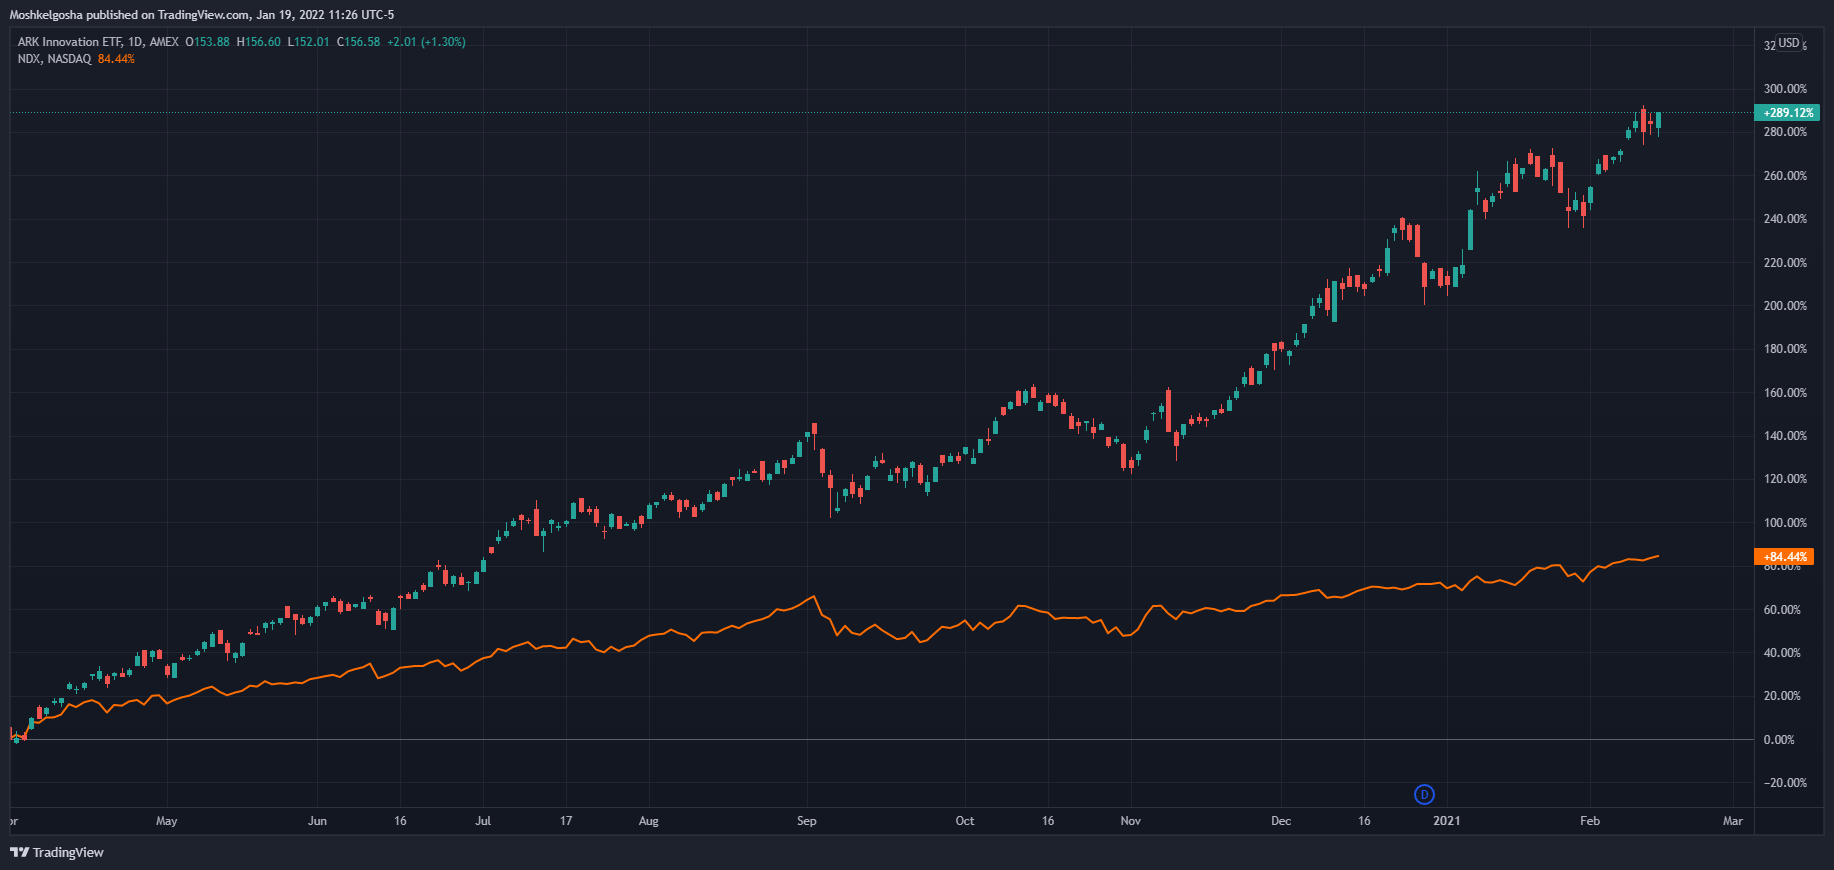Image resolution: width=1834 pixels, height=870 pixels.
Task: Click the 240.00% level on price scale
Action: click(x=1785, y=219)
